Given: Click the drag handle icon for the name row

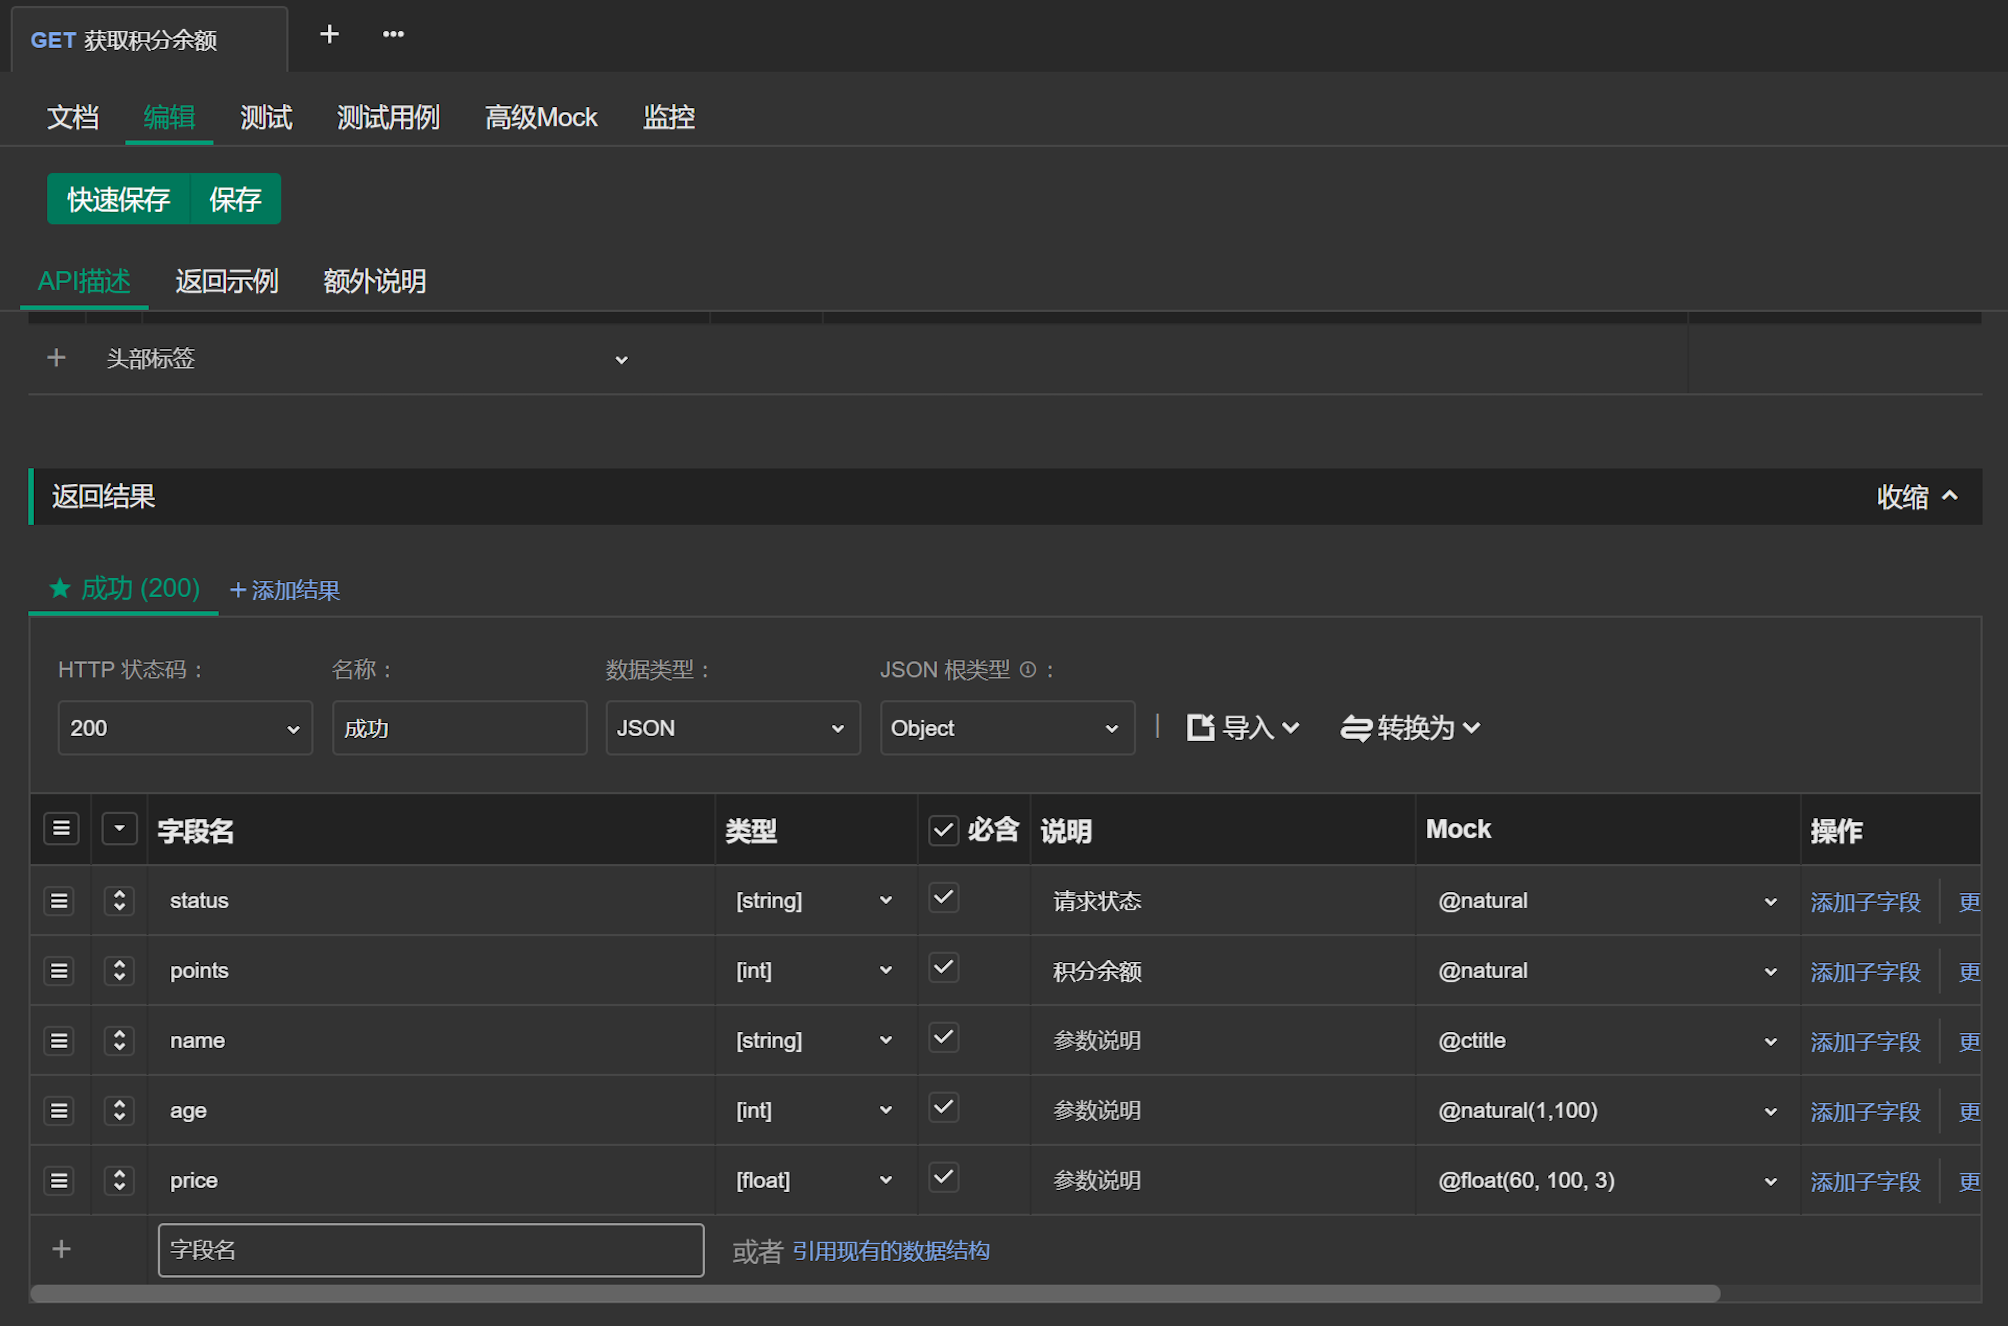Looking at the screenshot, I should (x=60, y=1041).
